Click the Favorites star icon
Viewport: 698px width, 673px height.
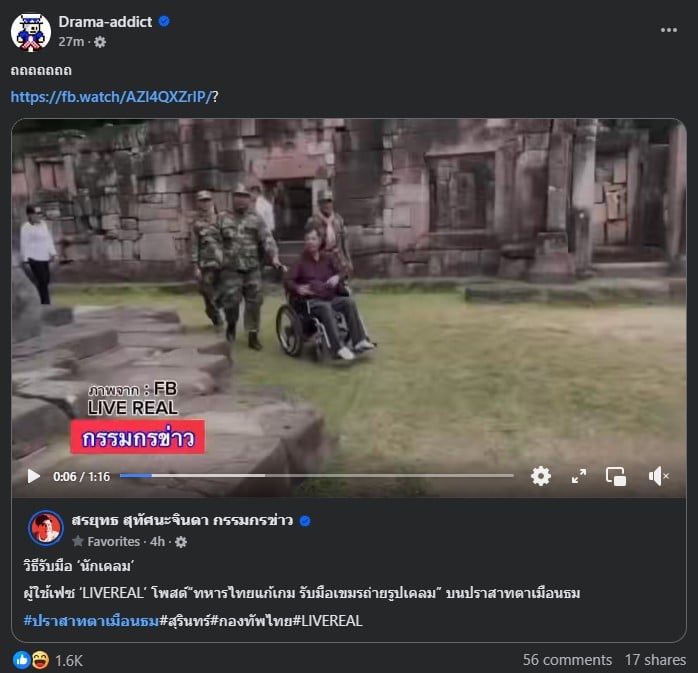(77, 541)
